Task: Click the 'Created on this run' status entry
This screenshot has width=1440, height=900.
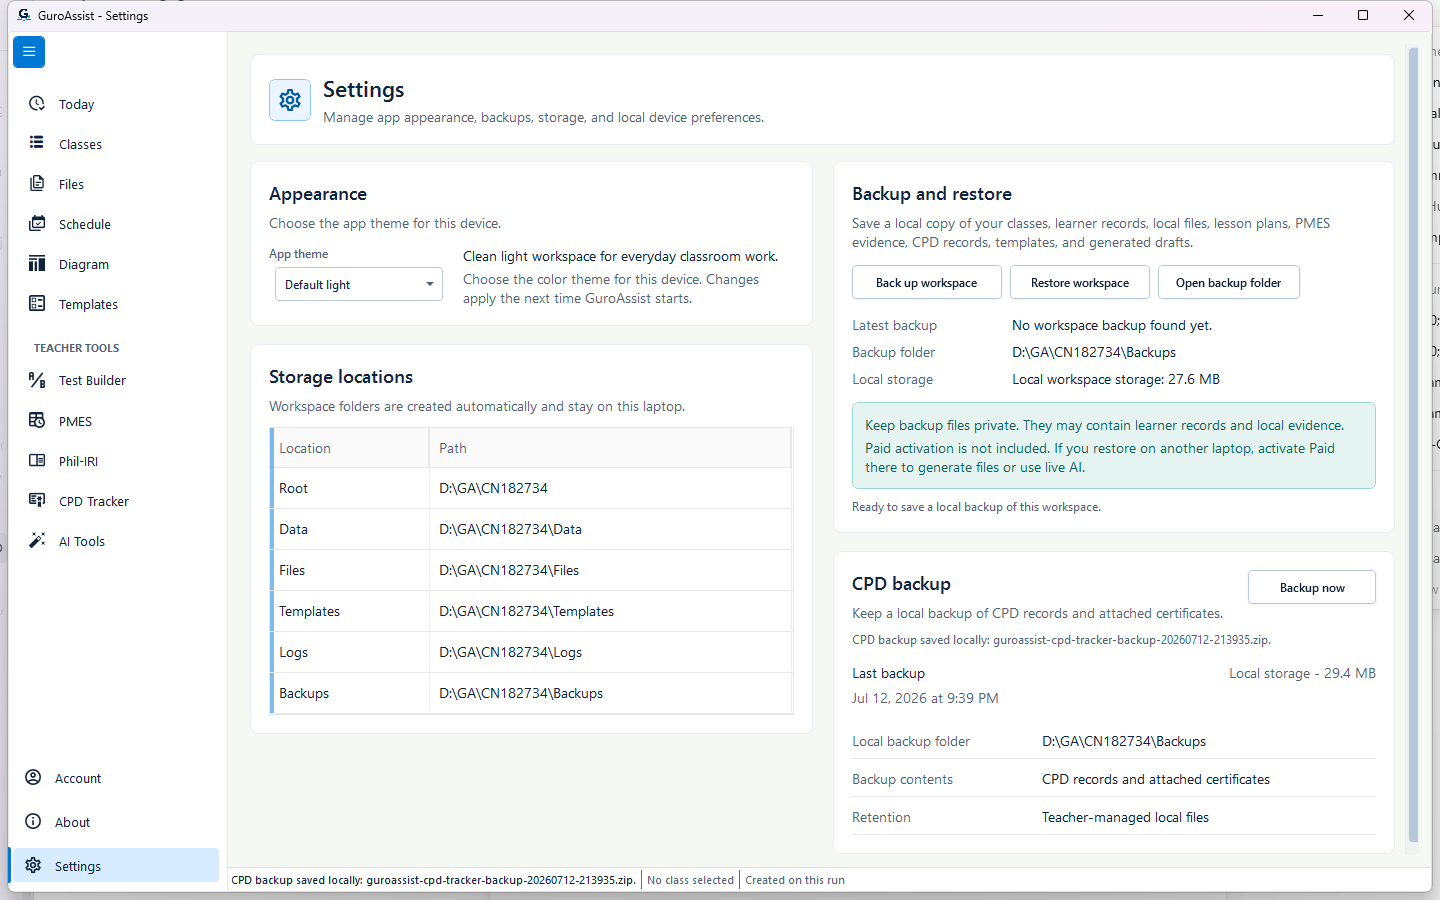Action: click(795, 880)
